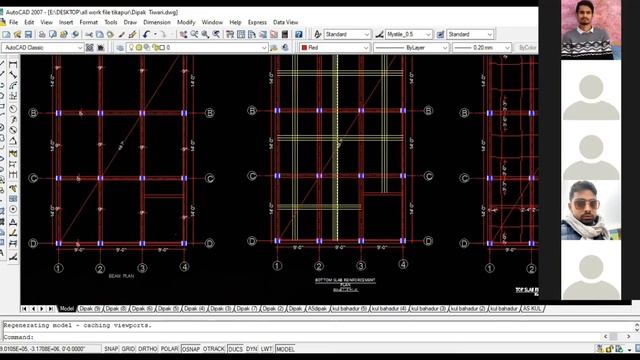Viewport: 640px width, 360px height.
Task: Open the File menu
Action: pos(13,22)
